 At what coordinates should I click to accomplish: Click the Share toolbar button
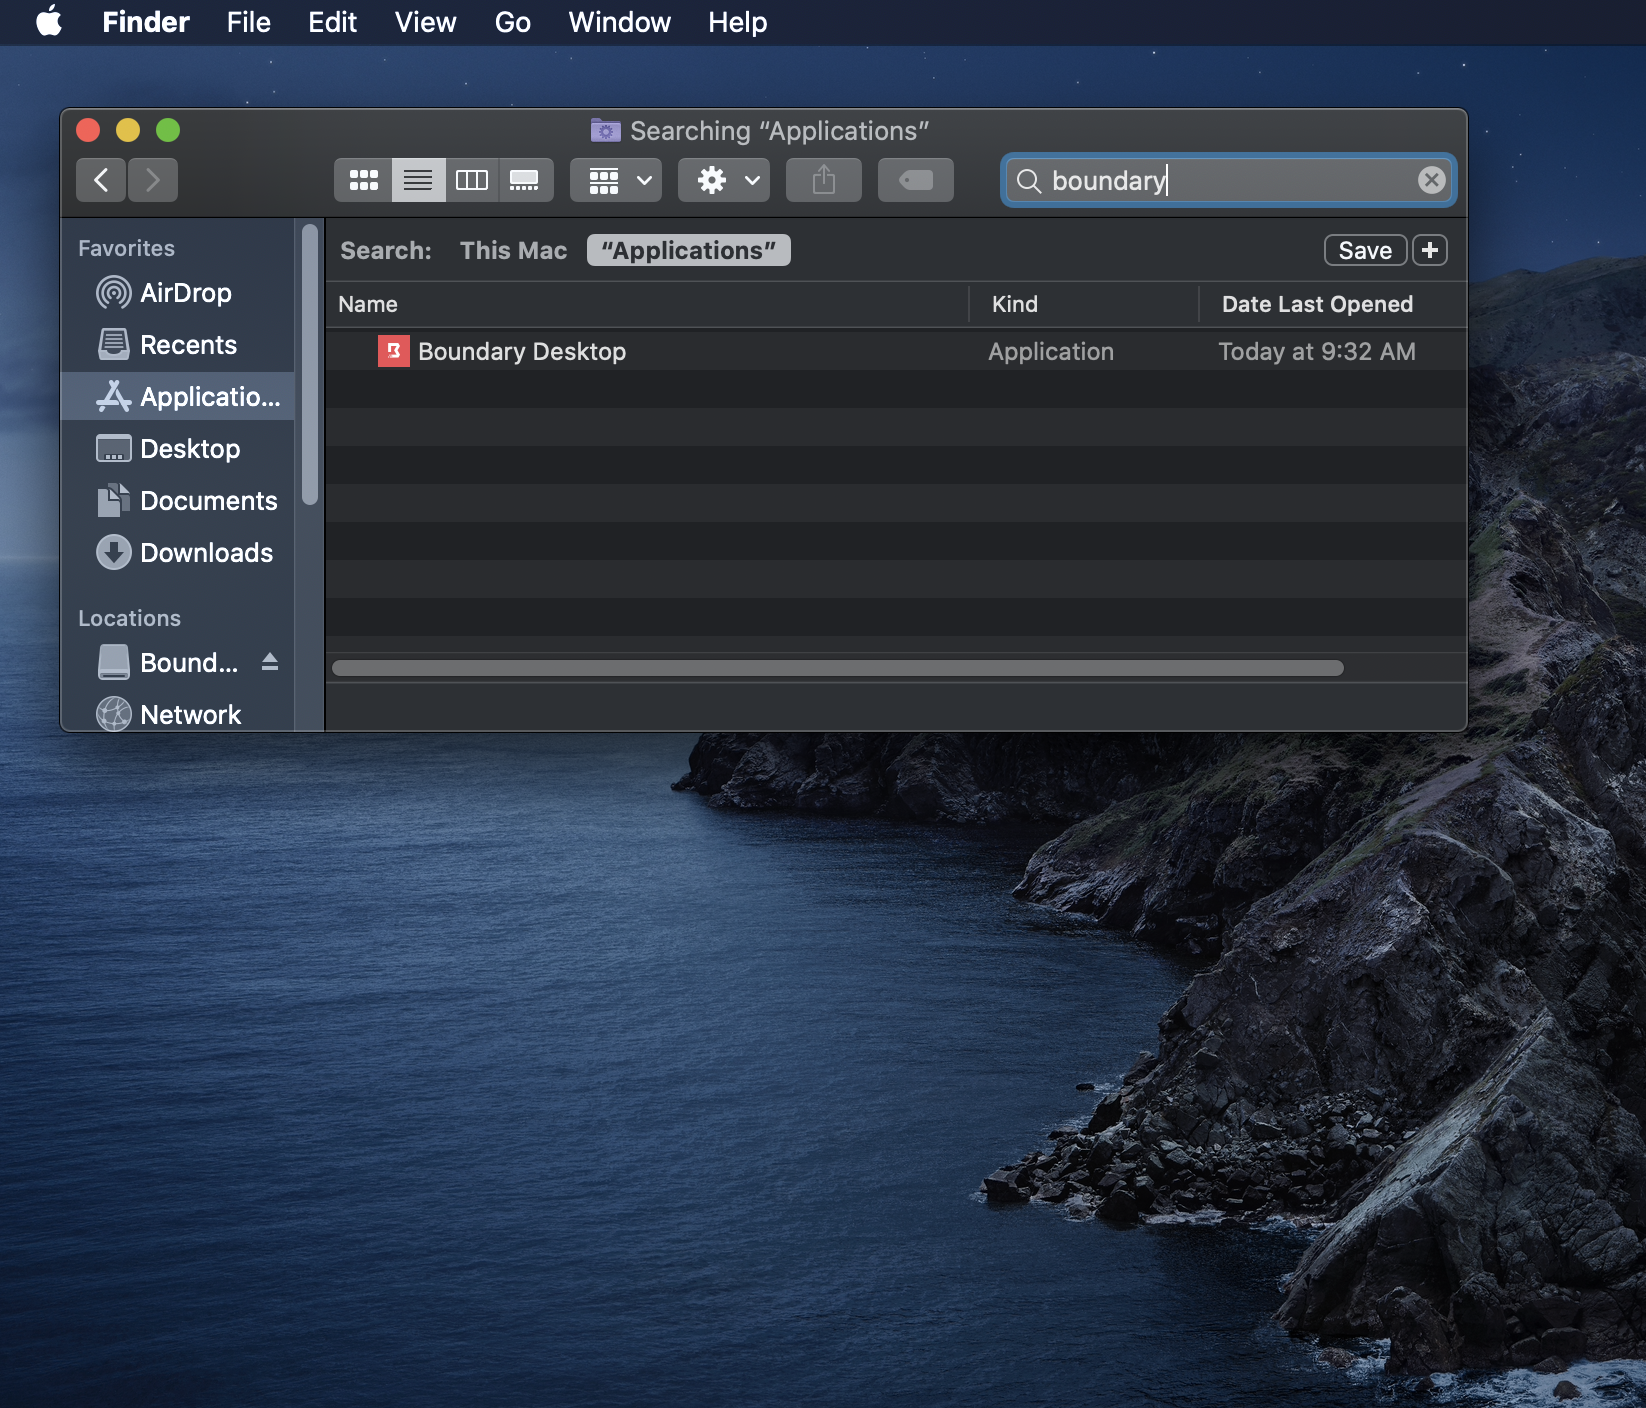[x=824, y=180]
